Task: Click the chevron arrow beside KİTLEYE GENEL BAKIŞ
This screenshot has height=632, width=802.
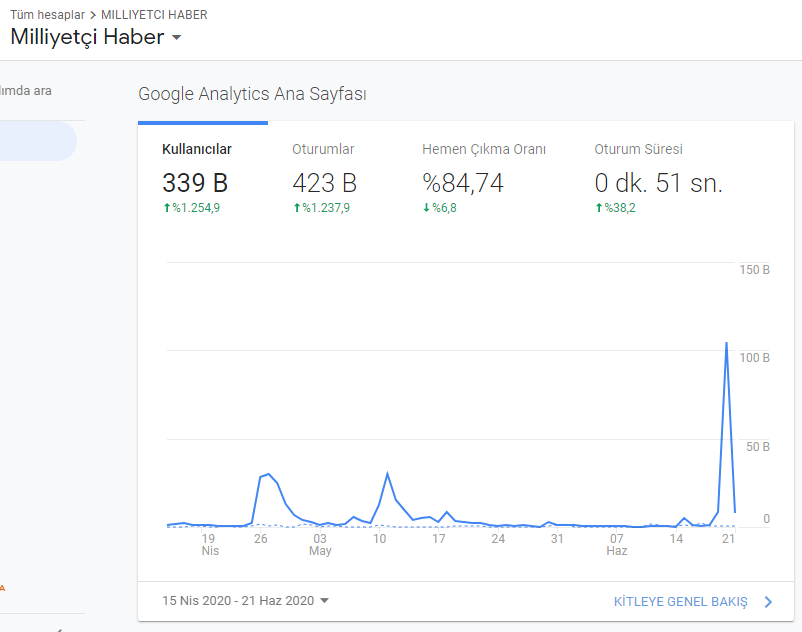Action: (x=768, y=602)
